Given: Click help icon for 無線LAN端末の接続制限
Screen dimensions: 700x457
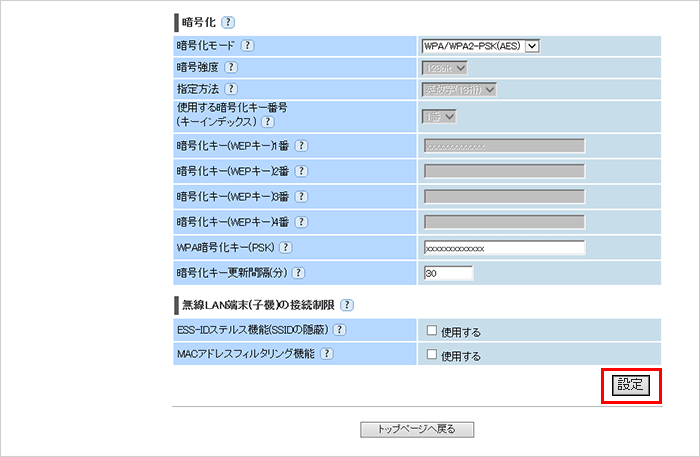Looking at the screenshot, I should coord(347,305).
